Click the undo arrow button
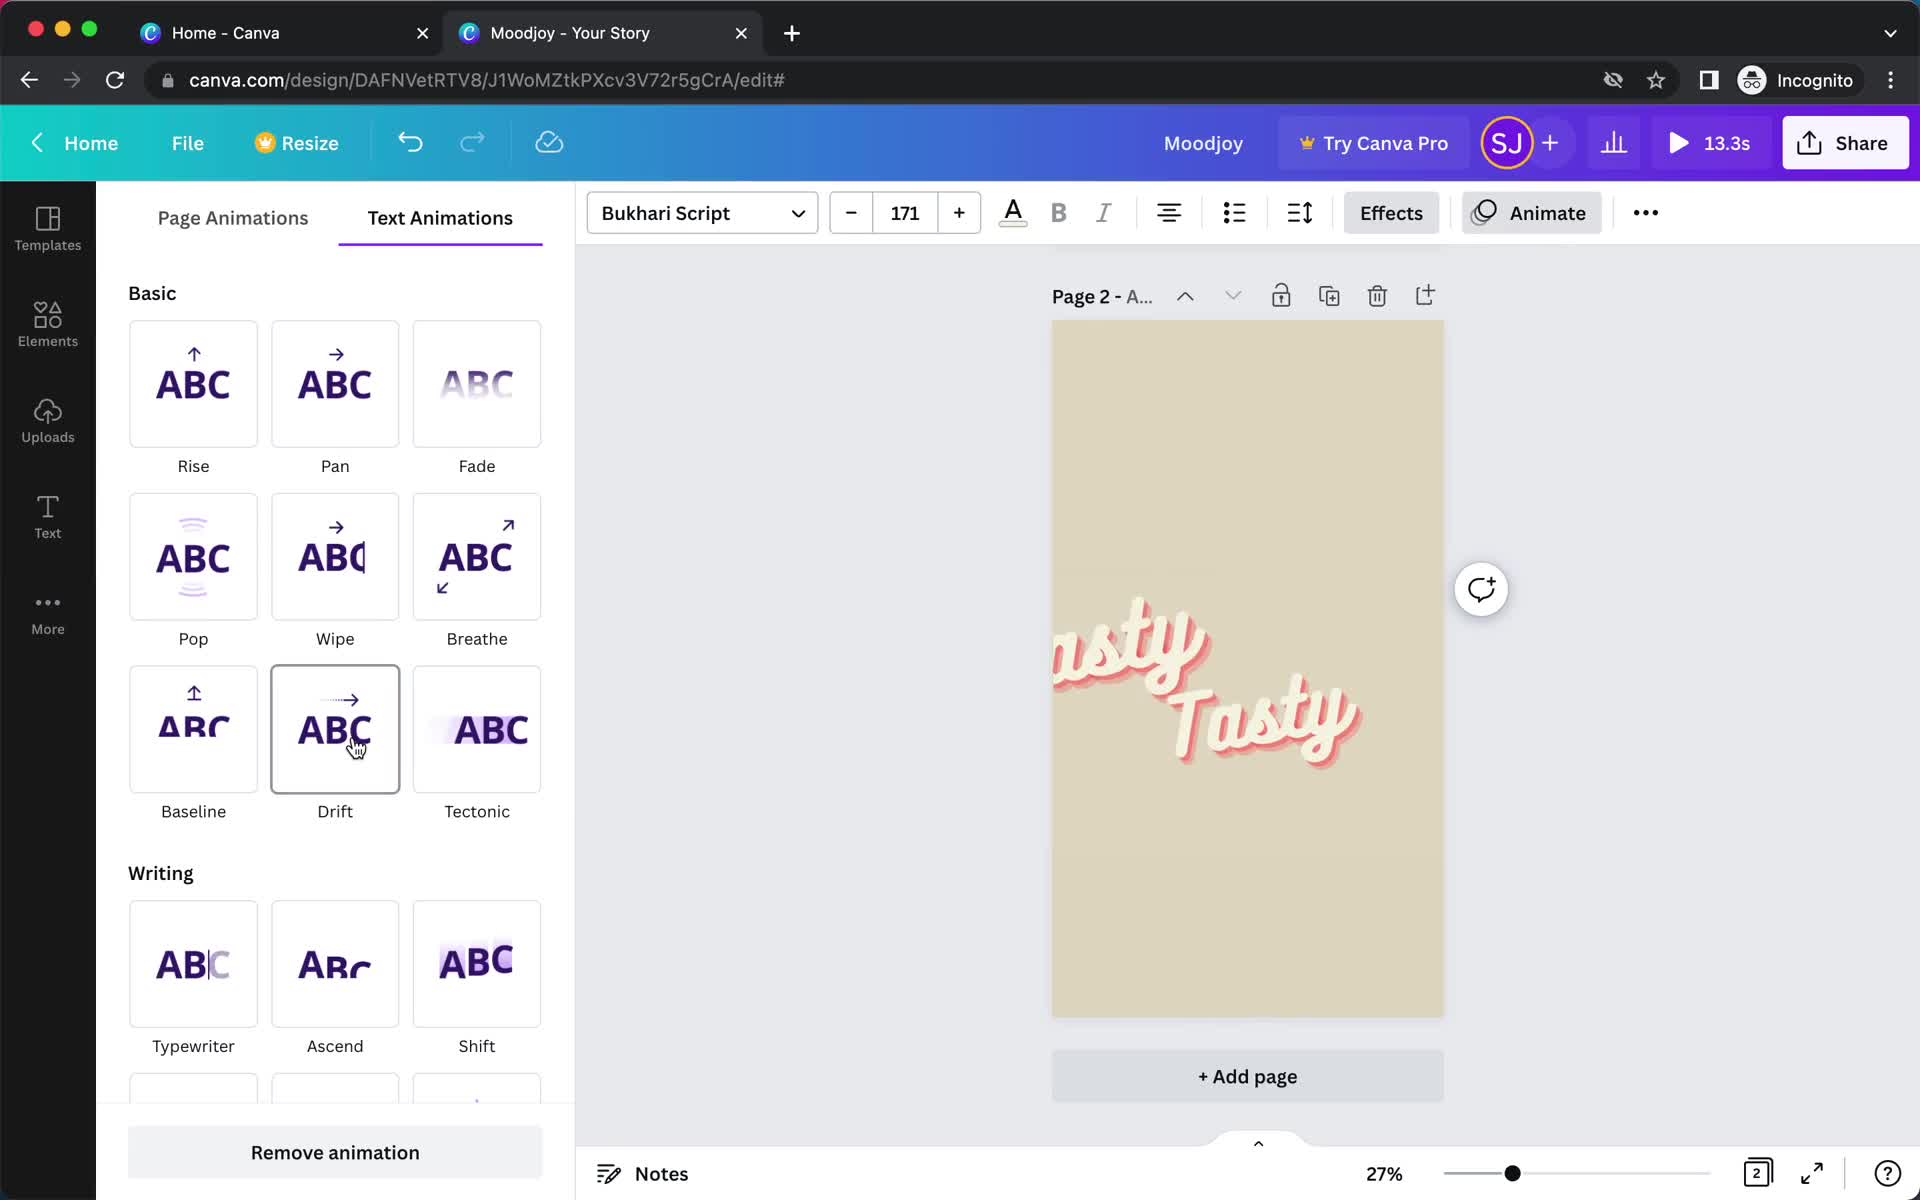 411,142
